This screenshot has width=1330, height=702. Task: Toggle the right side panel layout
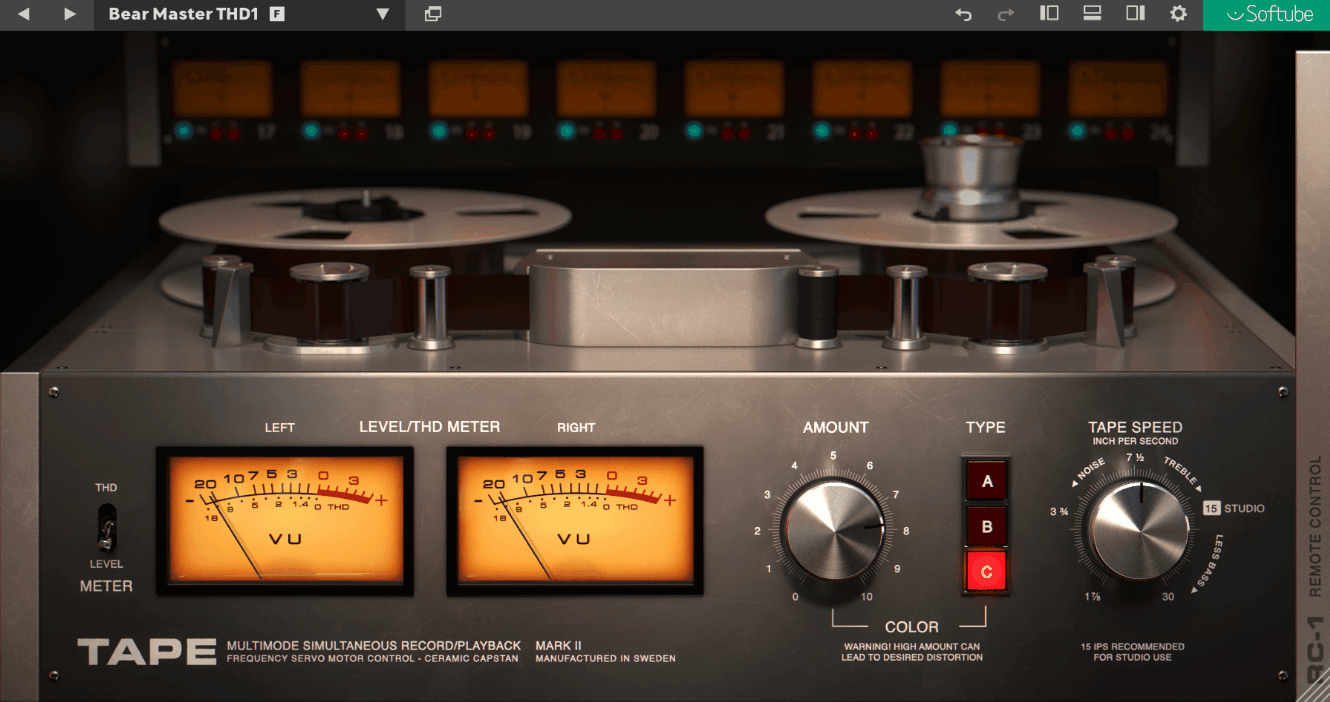pos(1135,14)
